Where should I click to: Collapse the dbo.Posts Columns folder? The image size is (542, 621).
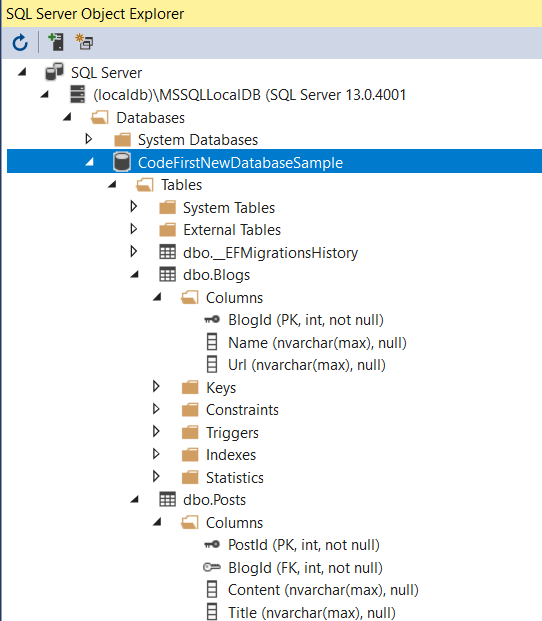[x=157, y=522]
